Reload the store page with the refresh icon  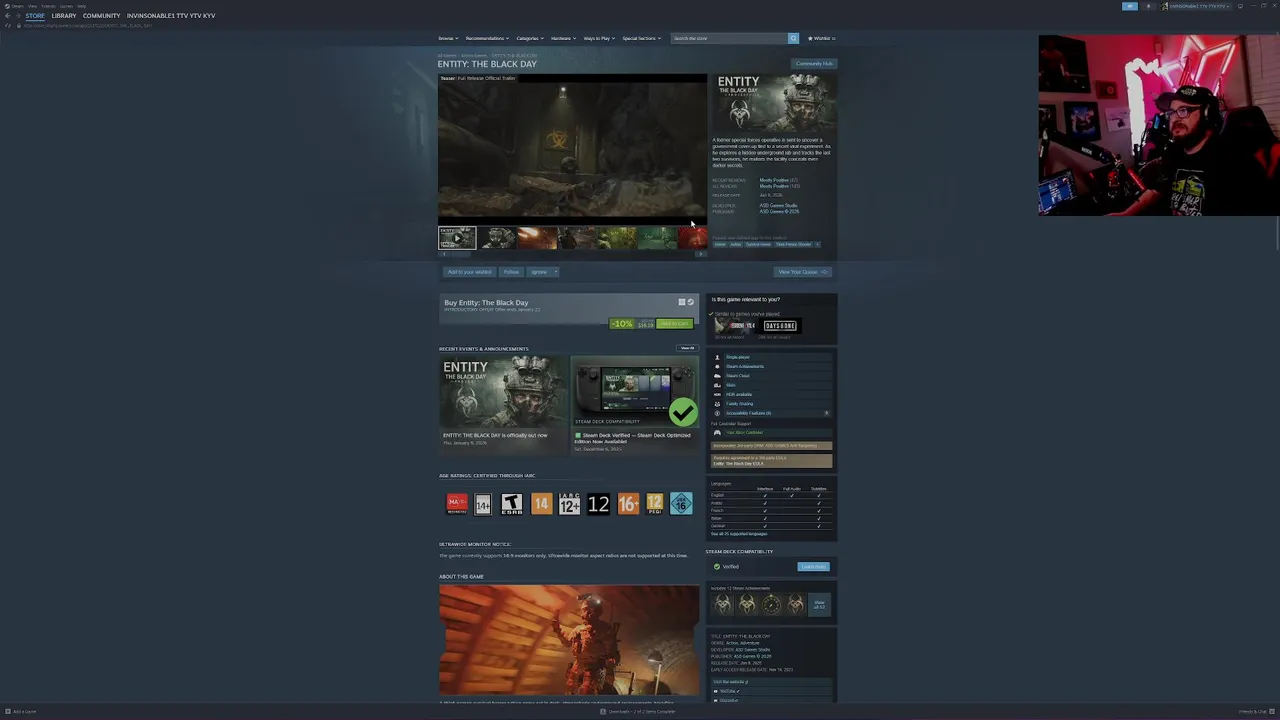(8, 25)
